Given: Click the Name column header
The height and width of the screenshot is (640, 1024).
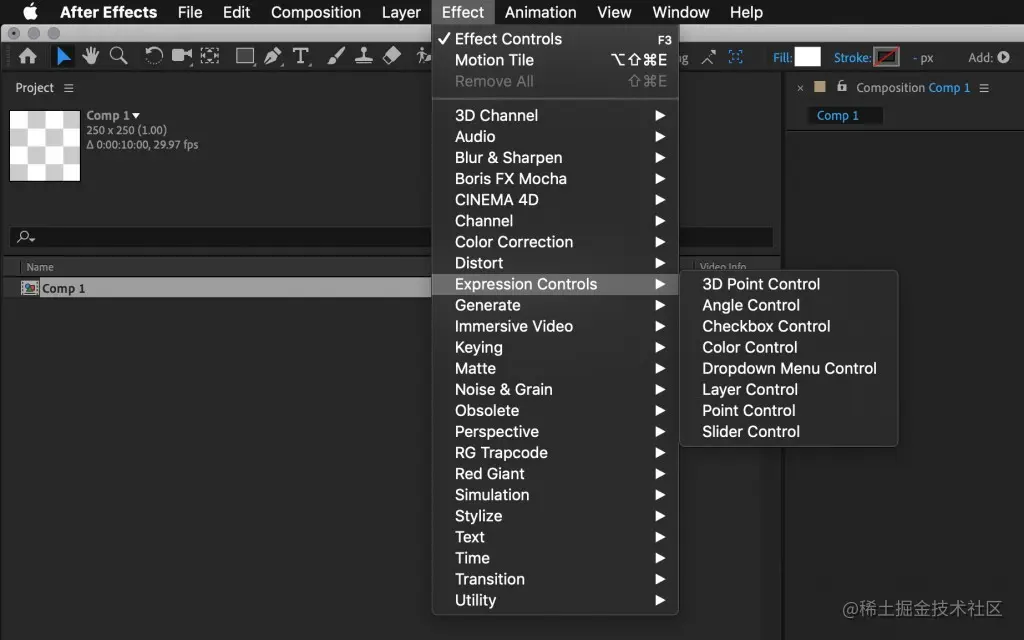Looking at the screenshot, I should 40,267.
